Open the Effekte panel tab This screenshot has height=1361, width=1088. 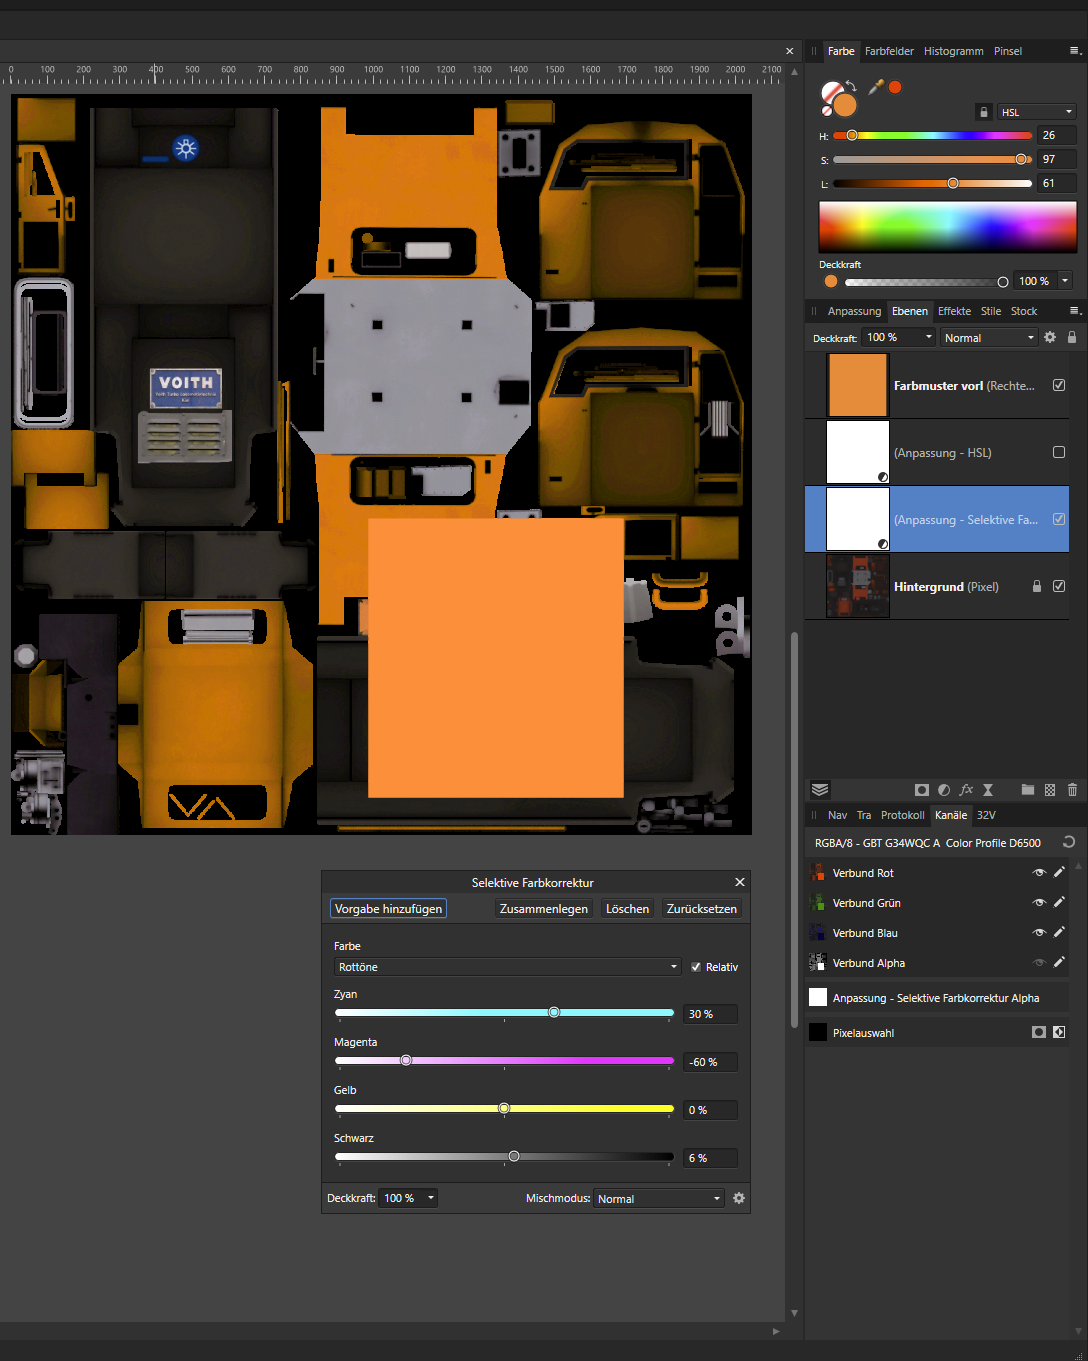(x=954, y=311)
